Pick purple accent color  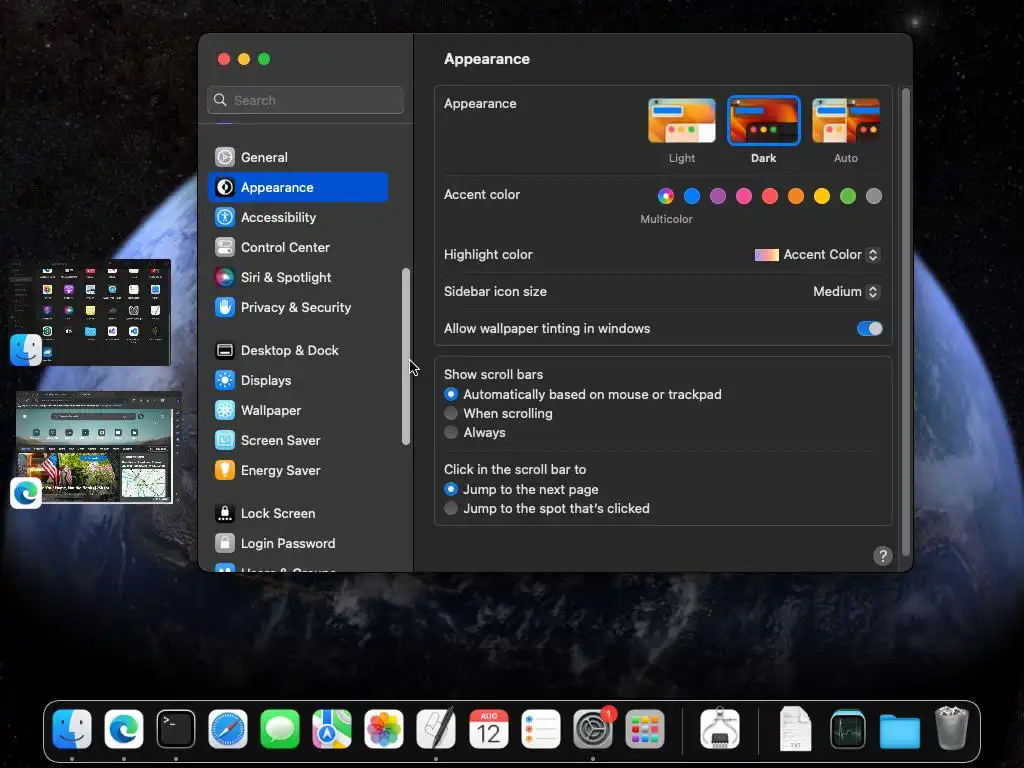point(718,196)
